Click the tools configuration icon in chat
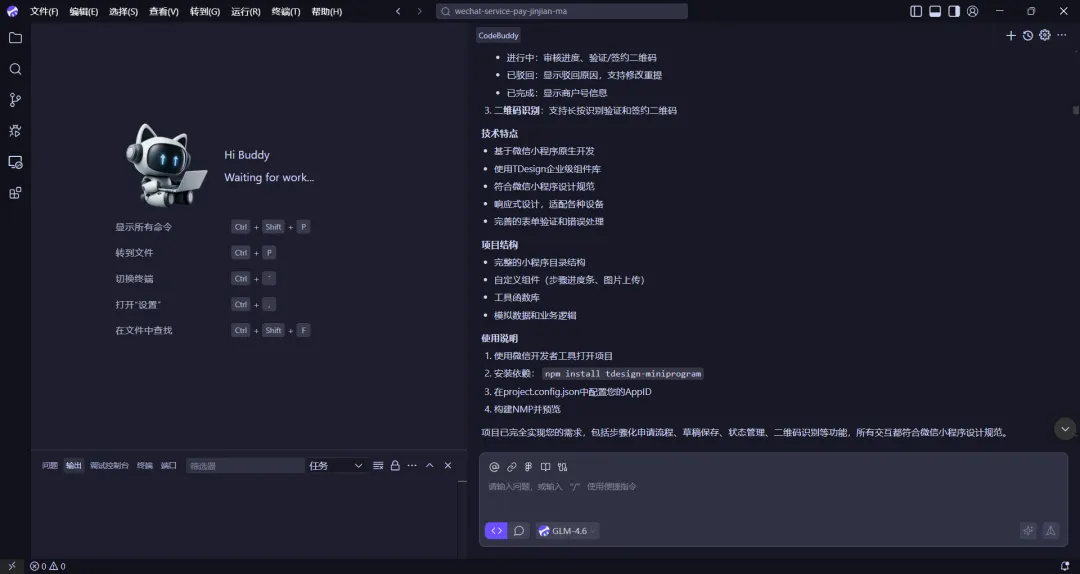 tap(562, 467)
